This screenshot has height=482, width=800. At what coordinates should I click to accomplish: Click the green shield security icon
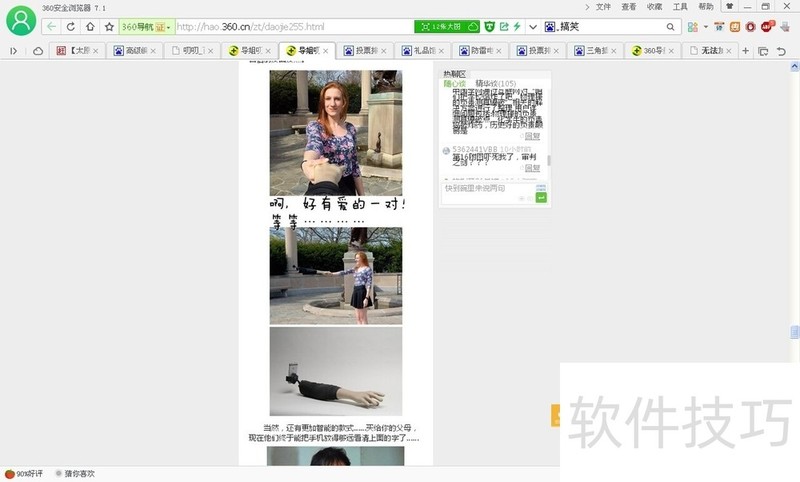point(489,26)
